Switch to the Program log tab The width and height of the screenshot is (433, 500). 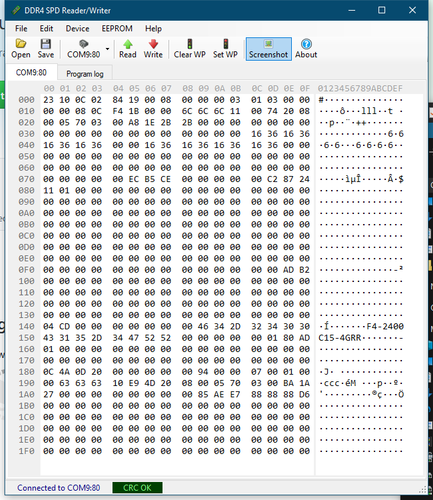tap(85, 74)
